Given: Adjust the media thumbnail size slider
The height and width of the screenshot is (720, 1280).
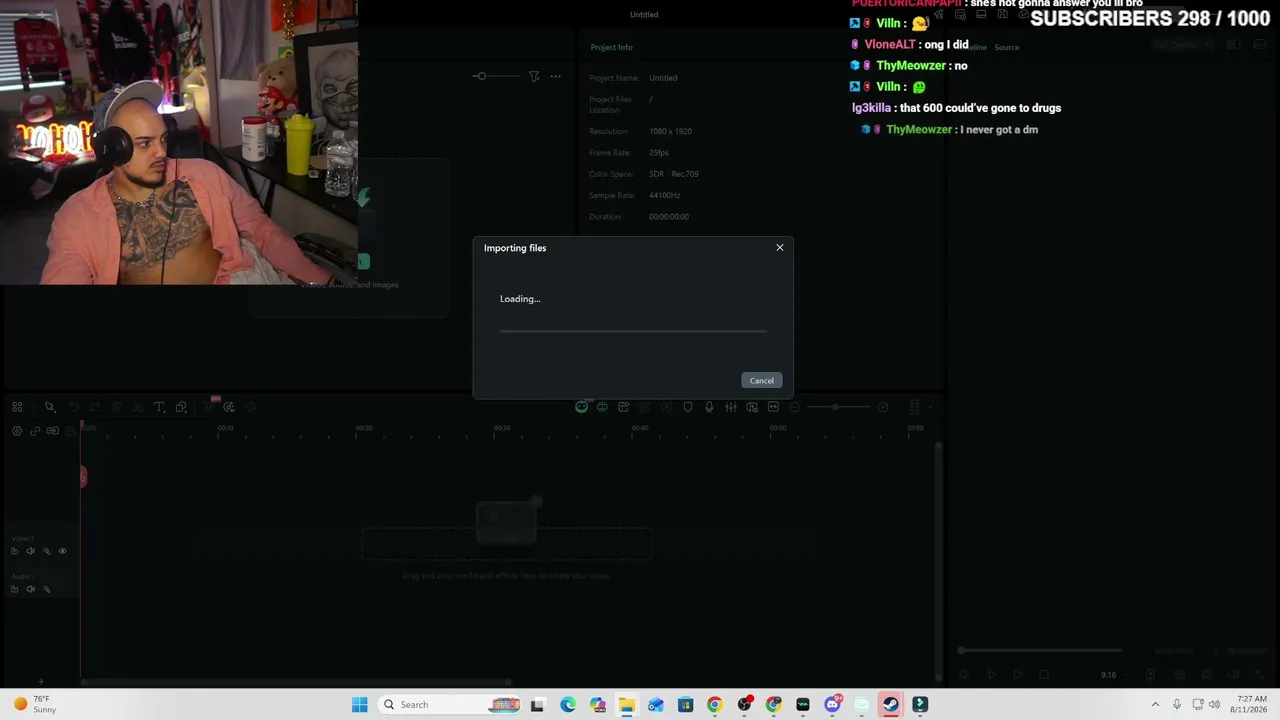Looking at the screenshot, I should [496, 76].
